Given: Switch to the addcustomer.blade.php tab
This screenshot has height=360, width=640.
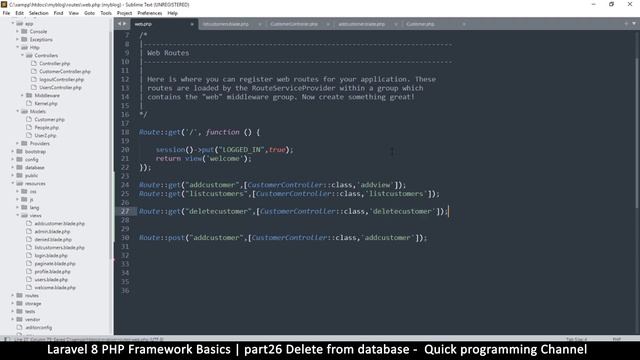Looking at the screenshot, I should pos(362,24).
